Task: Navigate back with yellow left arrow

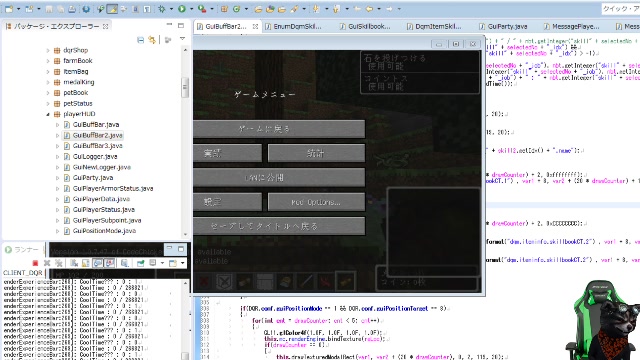Action: (369, 9)
